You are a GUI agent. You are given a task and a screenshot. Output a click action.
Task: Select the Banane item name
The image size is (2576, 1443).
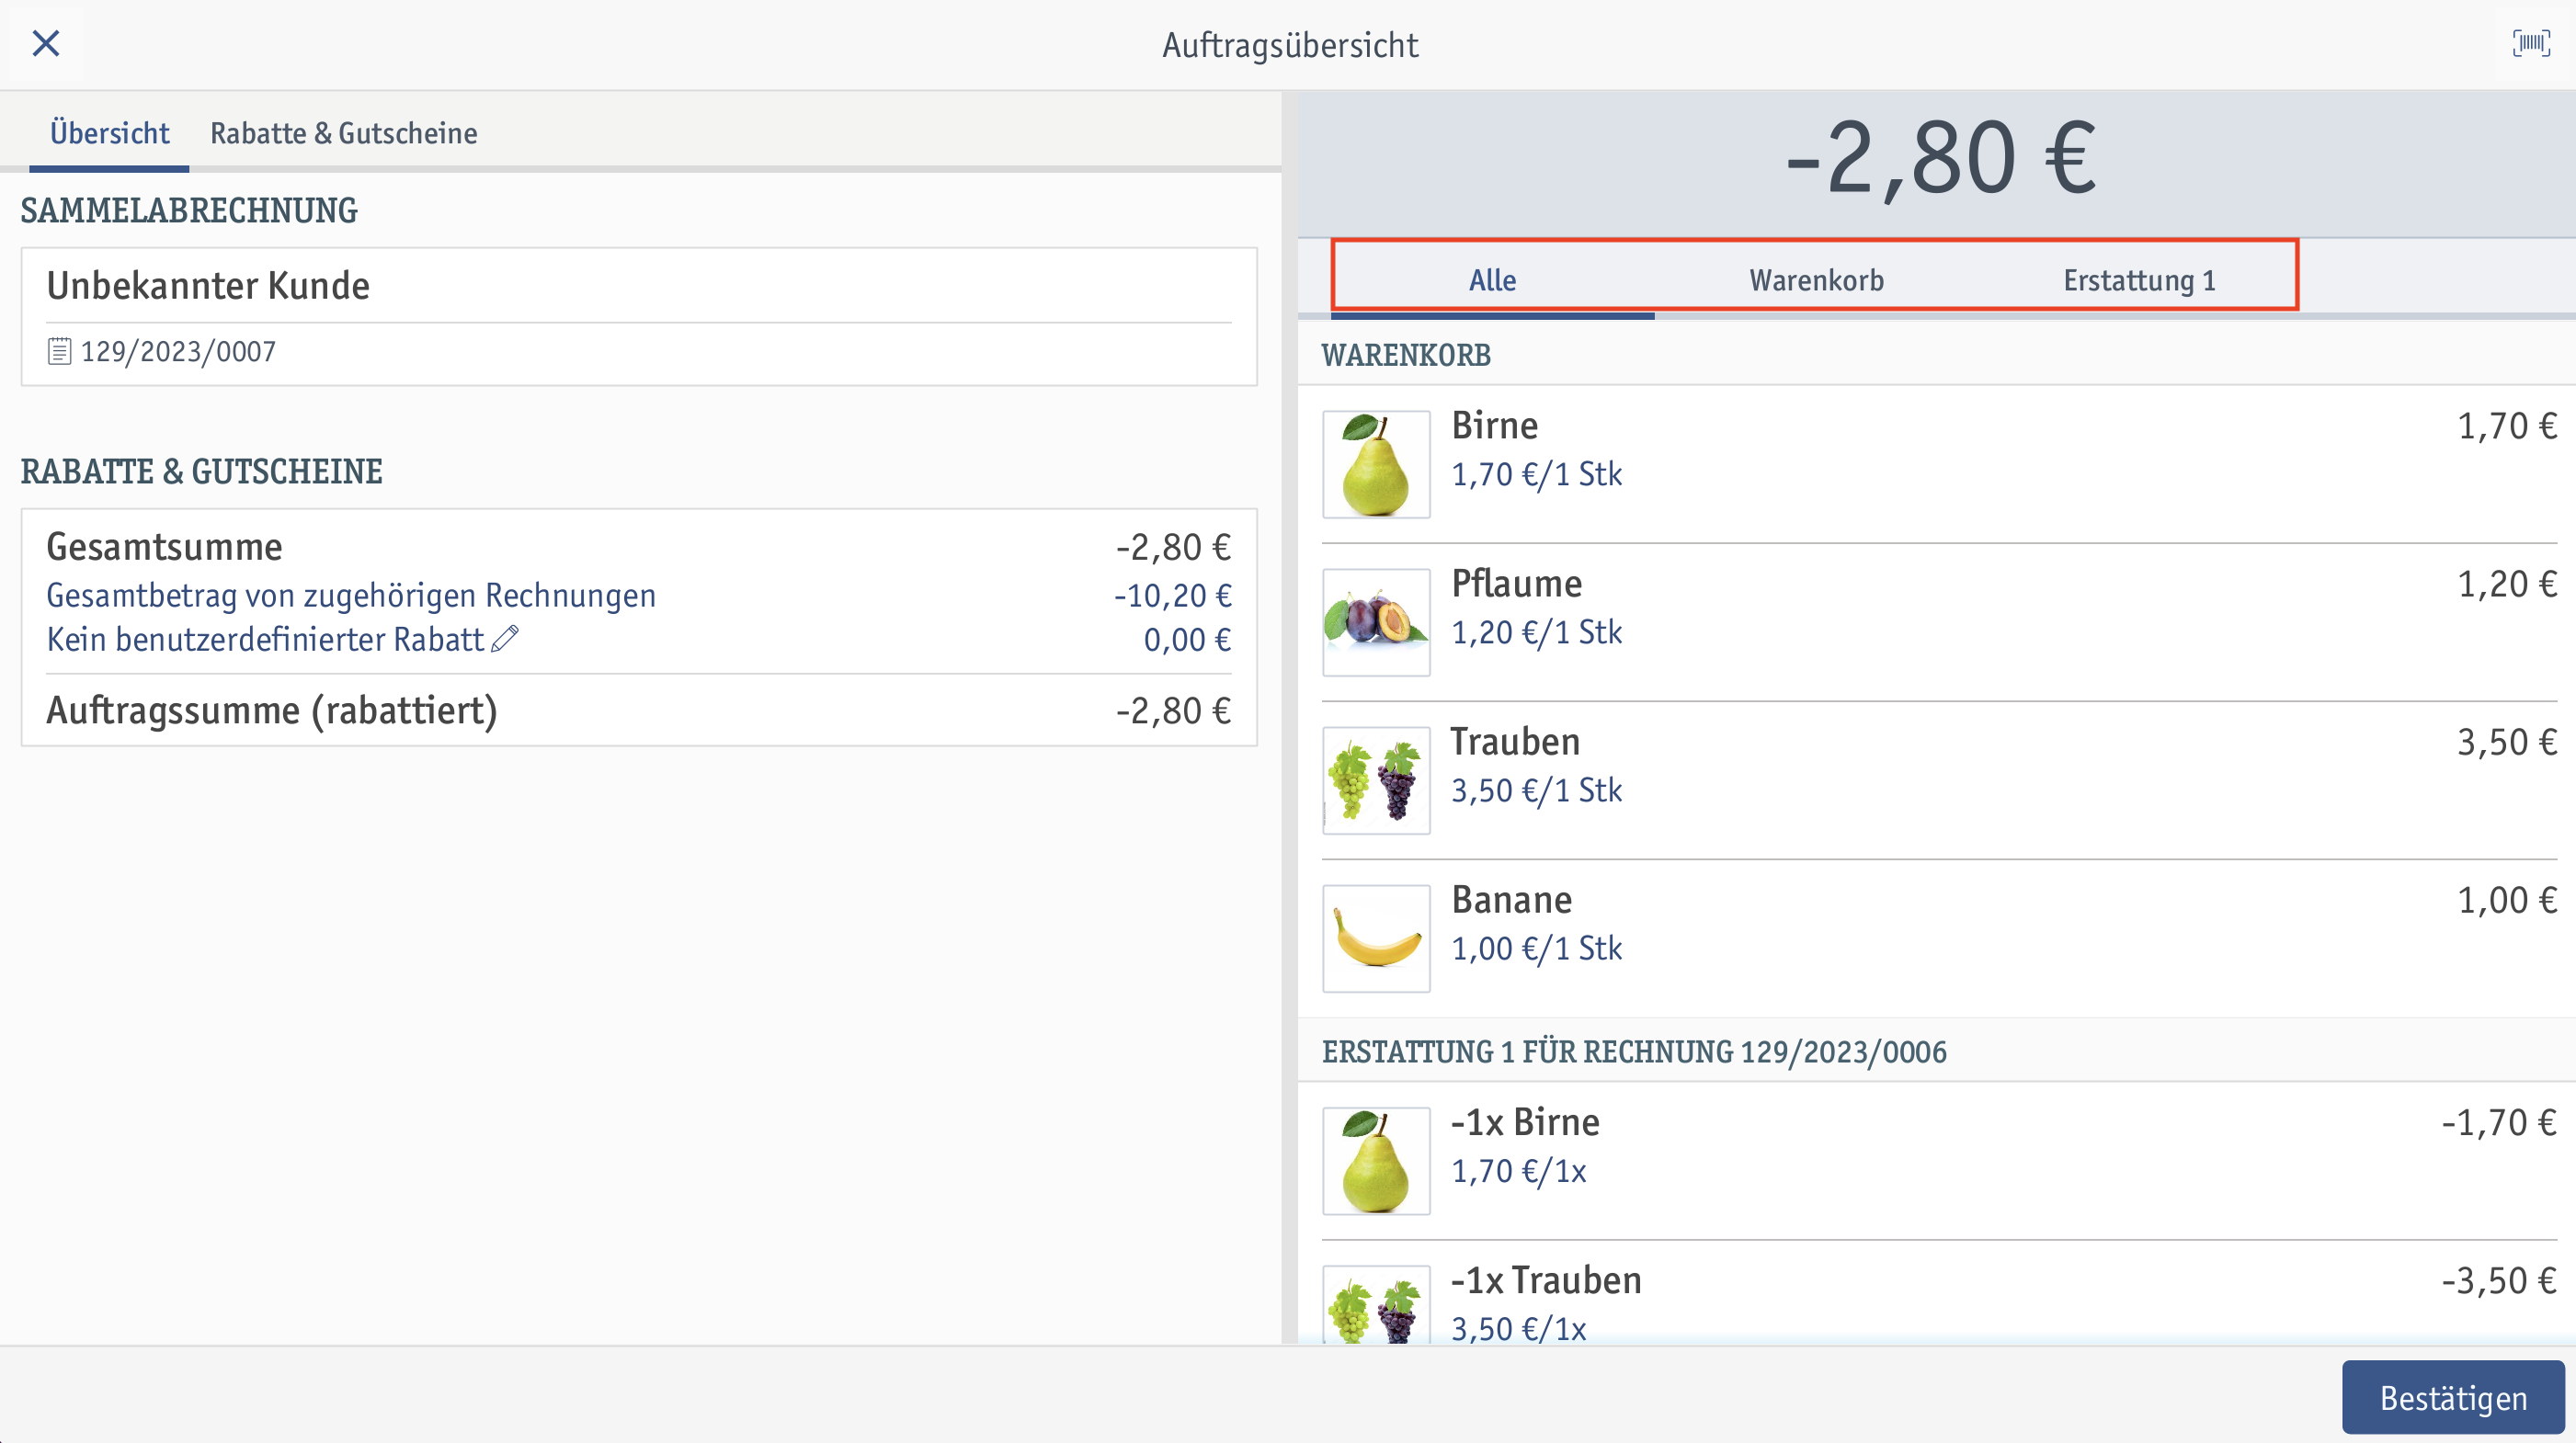1511,900
